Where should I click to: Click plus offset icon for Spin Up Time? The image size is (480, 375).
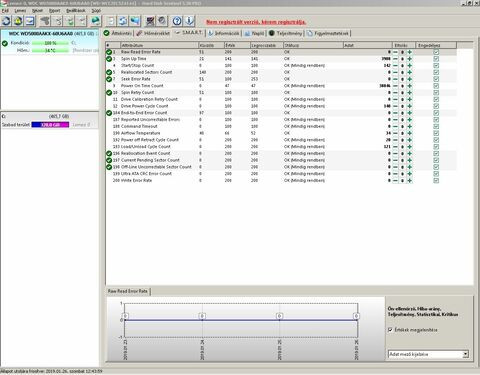point(410,59)
